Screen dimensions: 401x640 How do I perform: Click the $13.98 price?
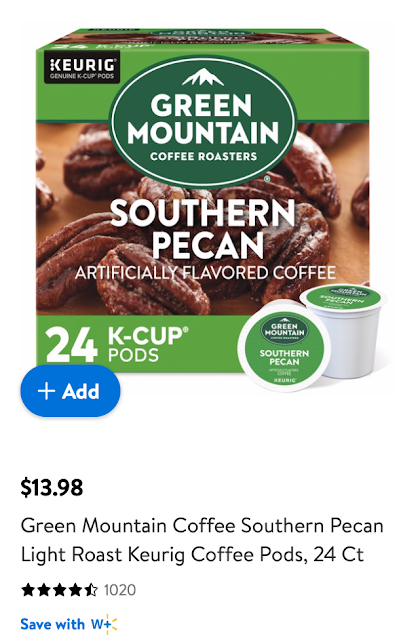(x=52, y=487)
